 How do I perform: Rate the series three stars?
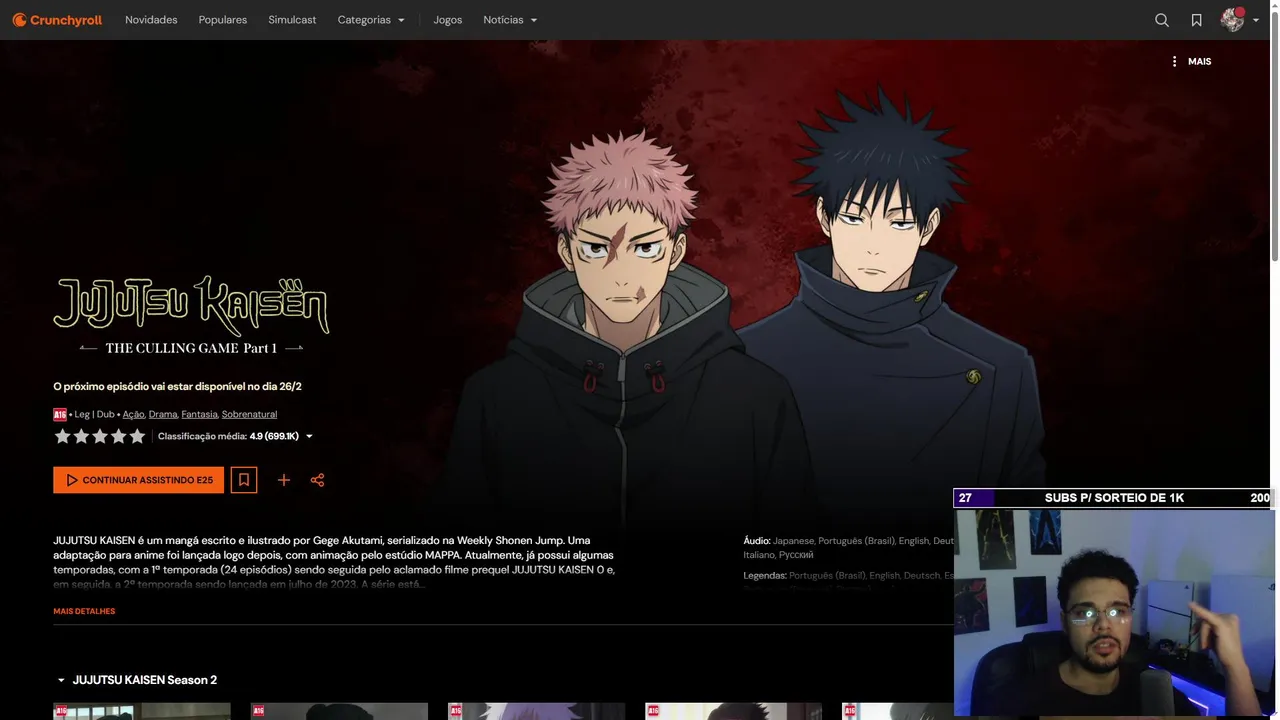pyautogui.click(x=100, y=436)
